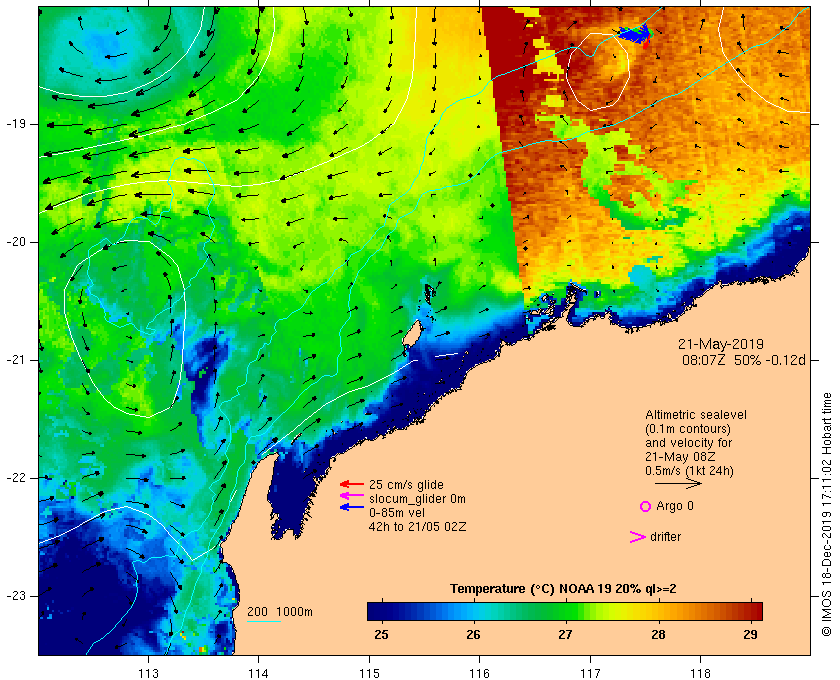
Task: Click the 'Temperature (°C) NOAA 19 20% ql>=2' title
Action: pyautogui.click(x=563, y=589)
